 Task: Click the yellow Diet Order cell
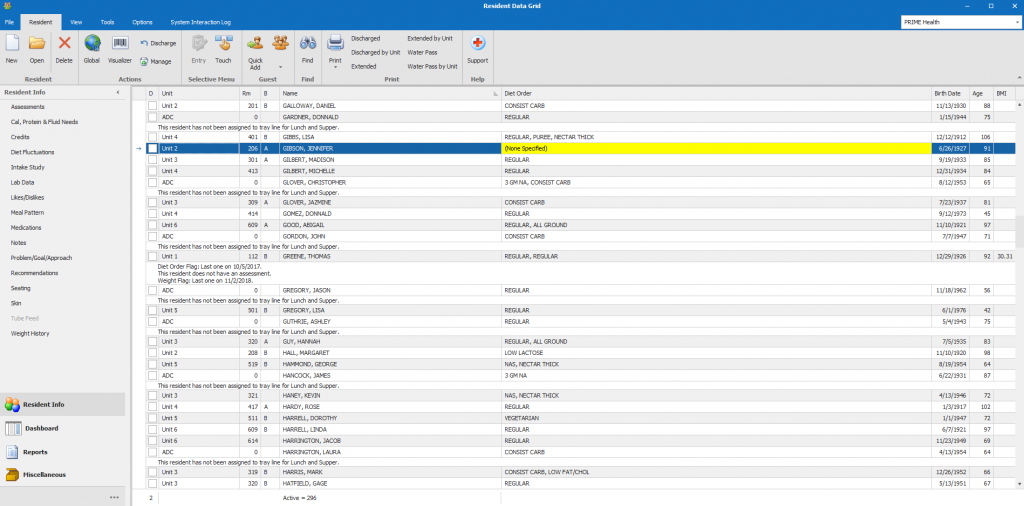coord(715,148)
